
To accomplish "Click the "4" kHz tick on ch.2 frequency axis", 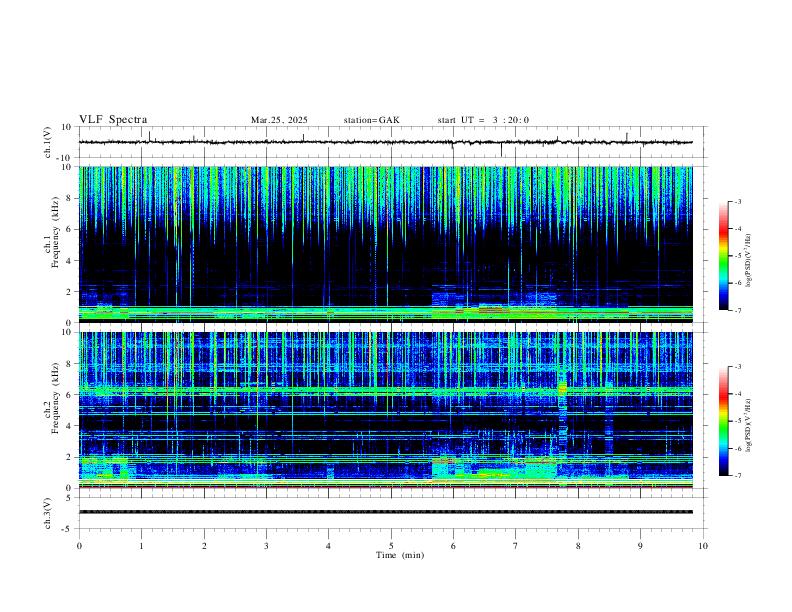I will 70,426.
